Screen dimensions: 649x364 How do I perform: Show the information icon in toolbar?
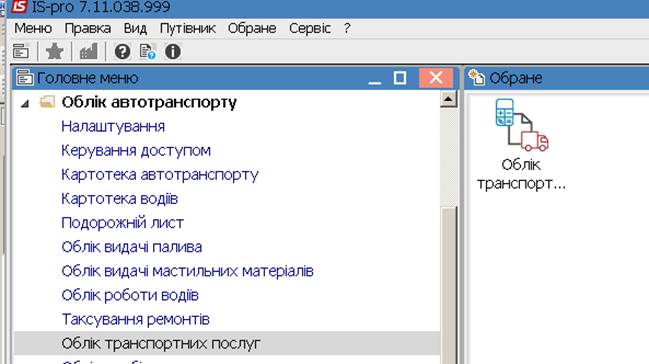pos(173,52)
